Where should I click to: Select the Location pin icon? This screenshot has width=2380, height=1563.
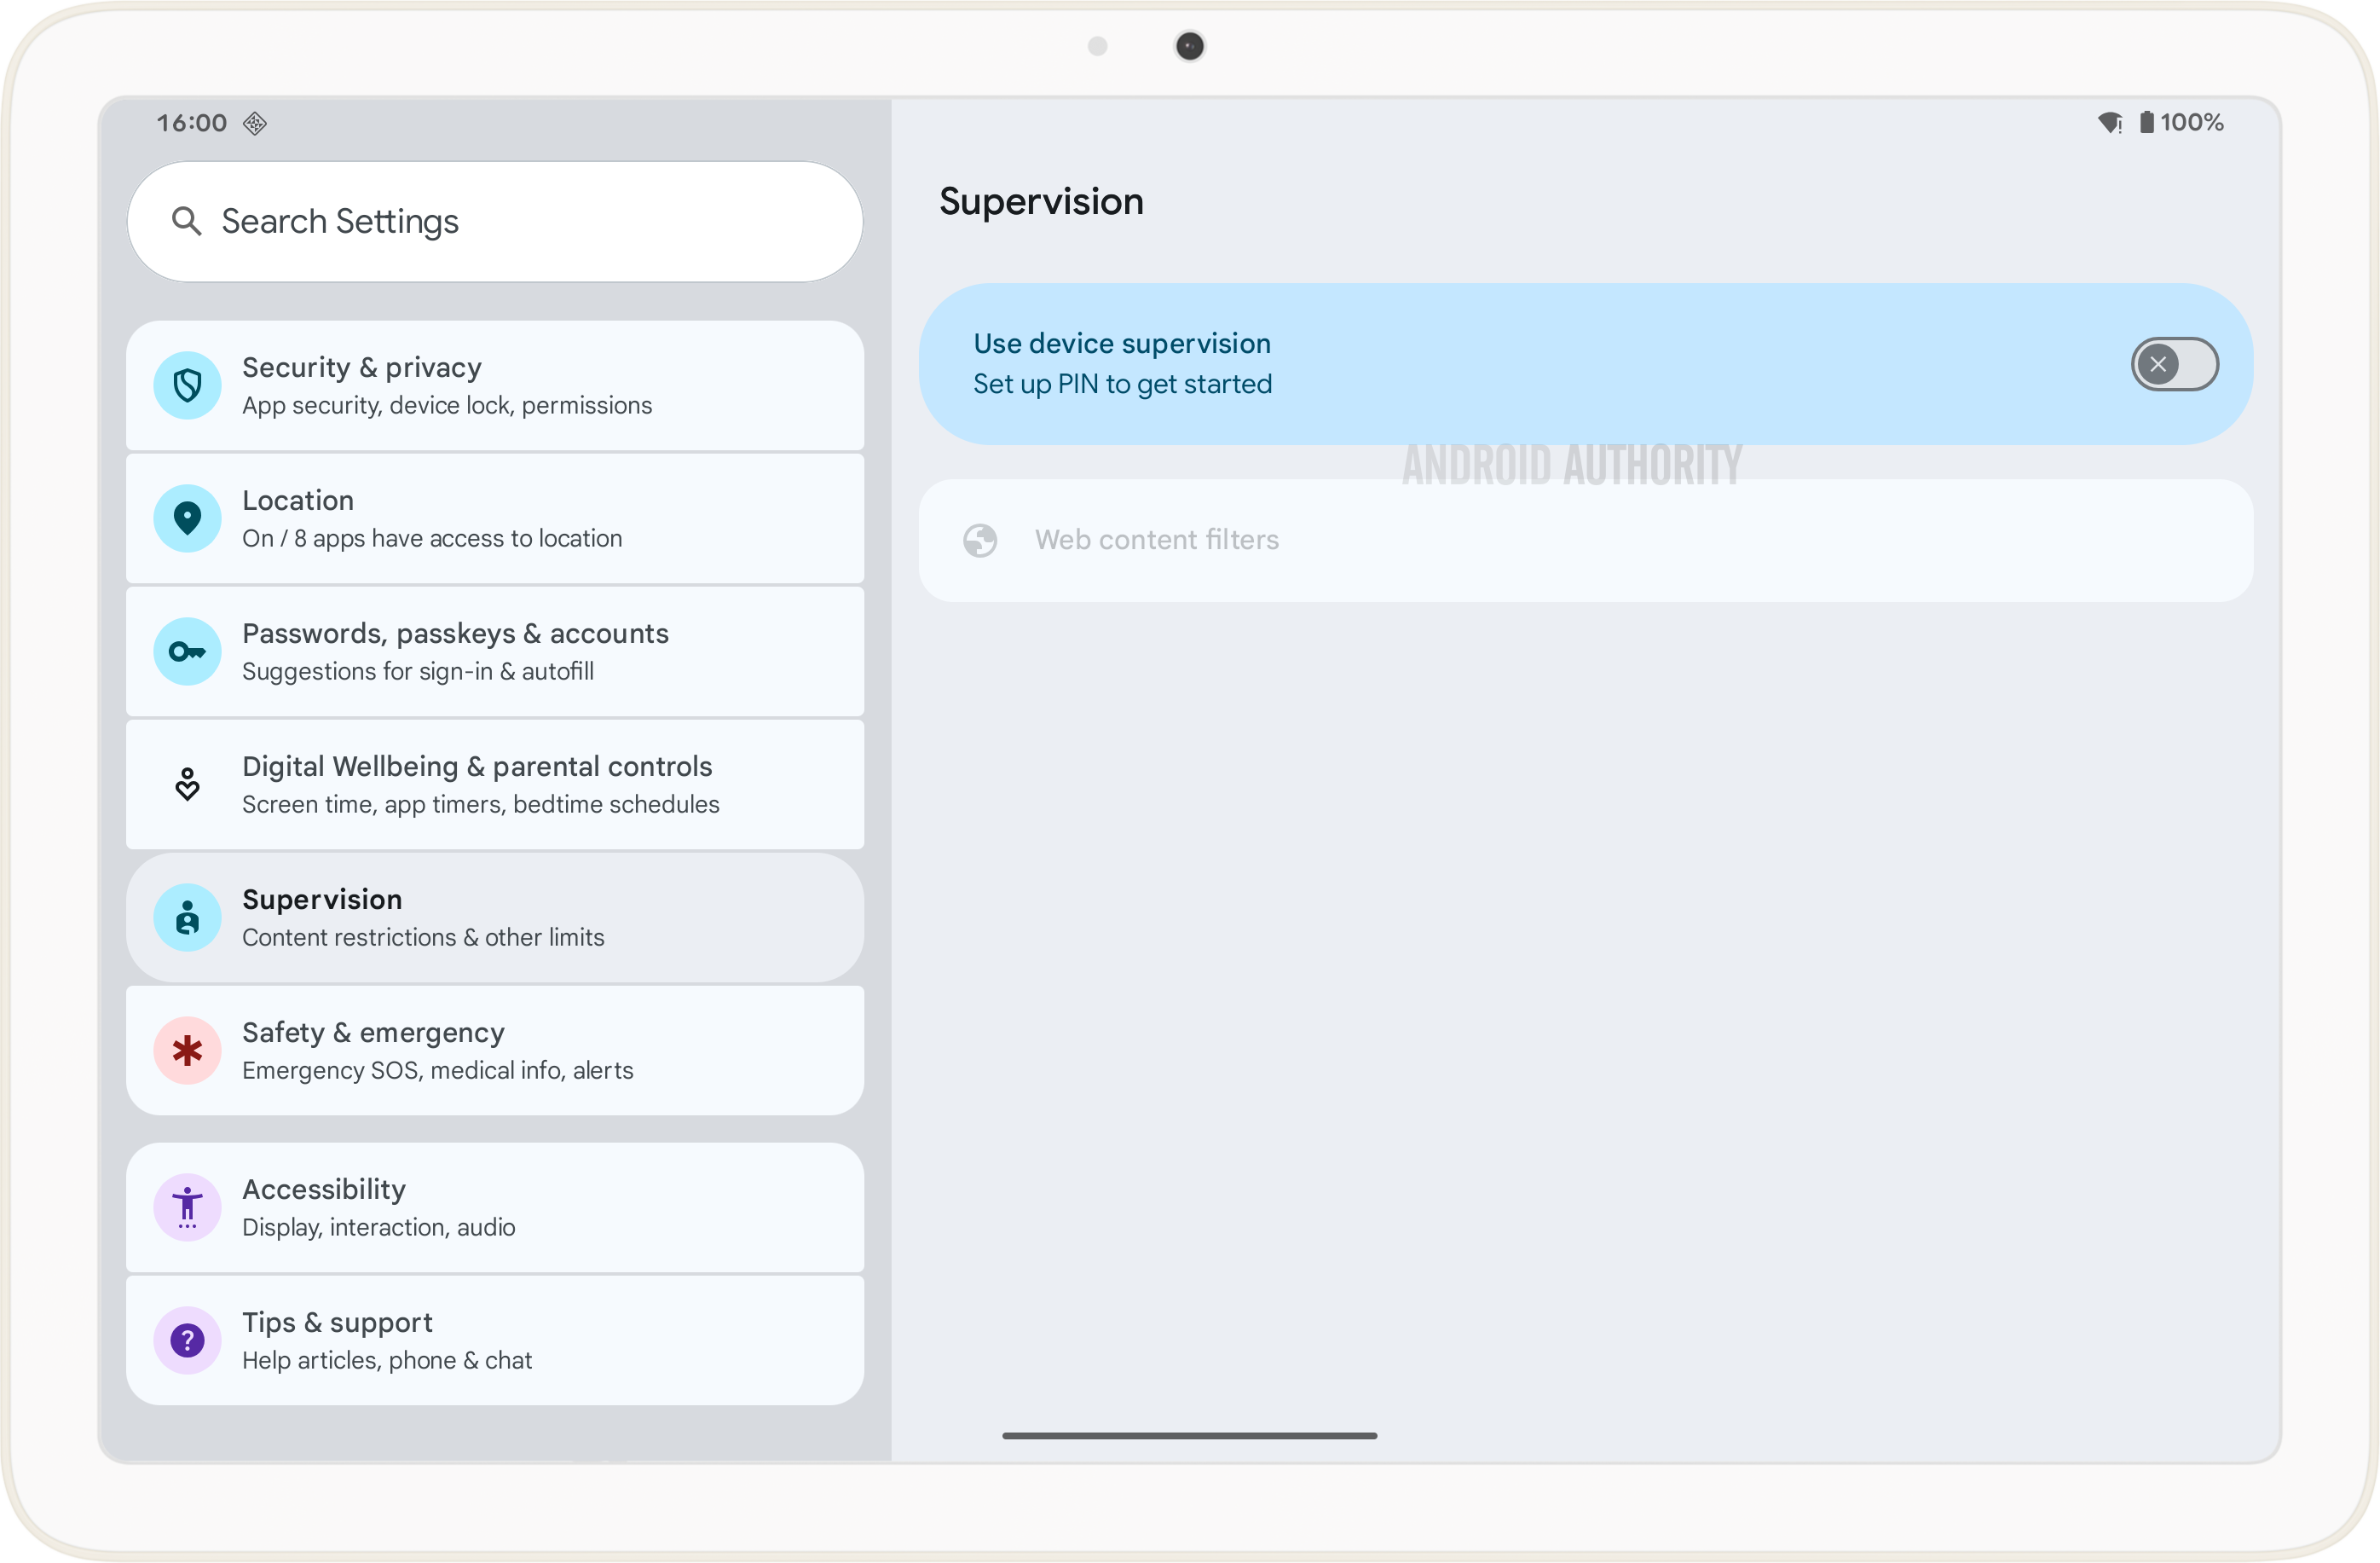tap(187, 518)
